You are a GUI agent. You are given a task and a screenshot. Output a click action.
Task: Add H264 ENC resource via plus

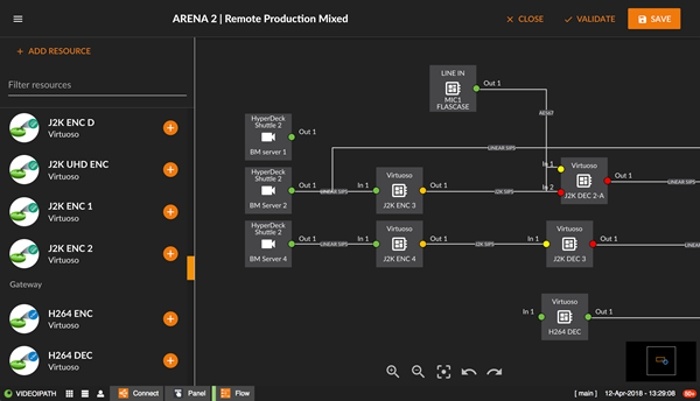point(170,319)
